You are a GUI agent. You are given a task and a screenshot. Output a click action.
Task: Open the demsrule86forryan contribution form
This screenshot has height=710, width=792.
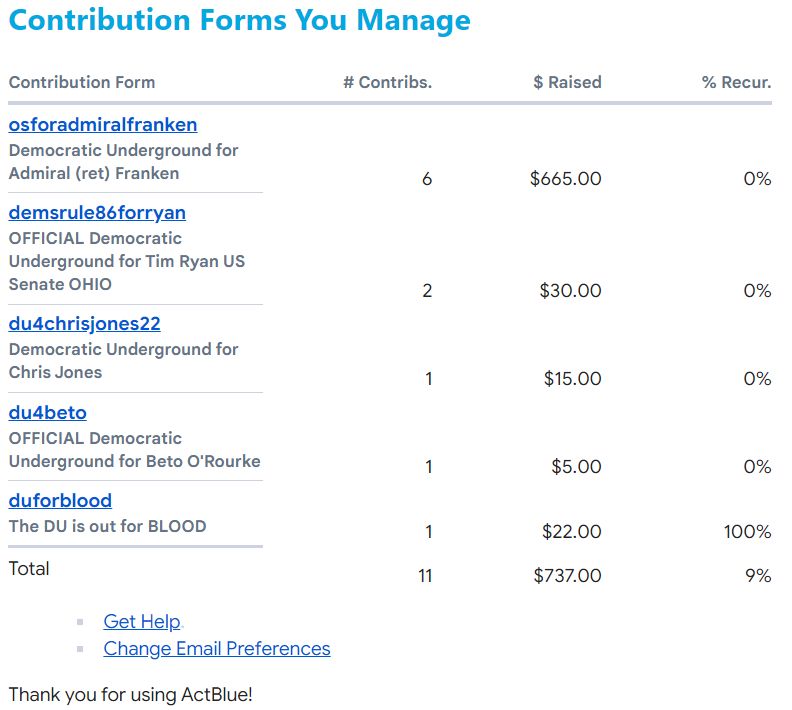[97, 213]
